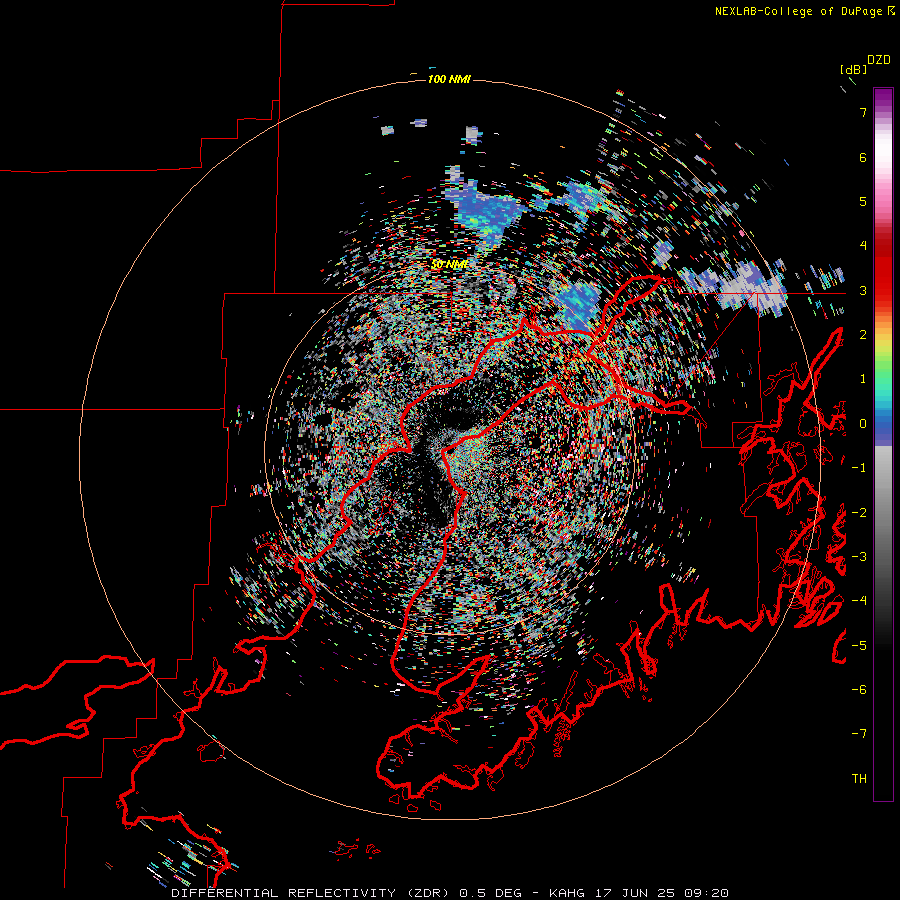Click the DIFFERENTIAL REFLECTIVITY title text
The width and height of the screenshot is (900, 900).
coord(283,893)
